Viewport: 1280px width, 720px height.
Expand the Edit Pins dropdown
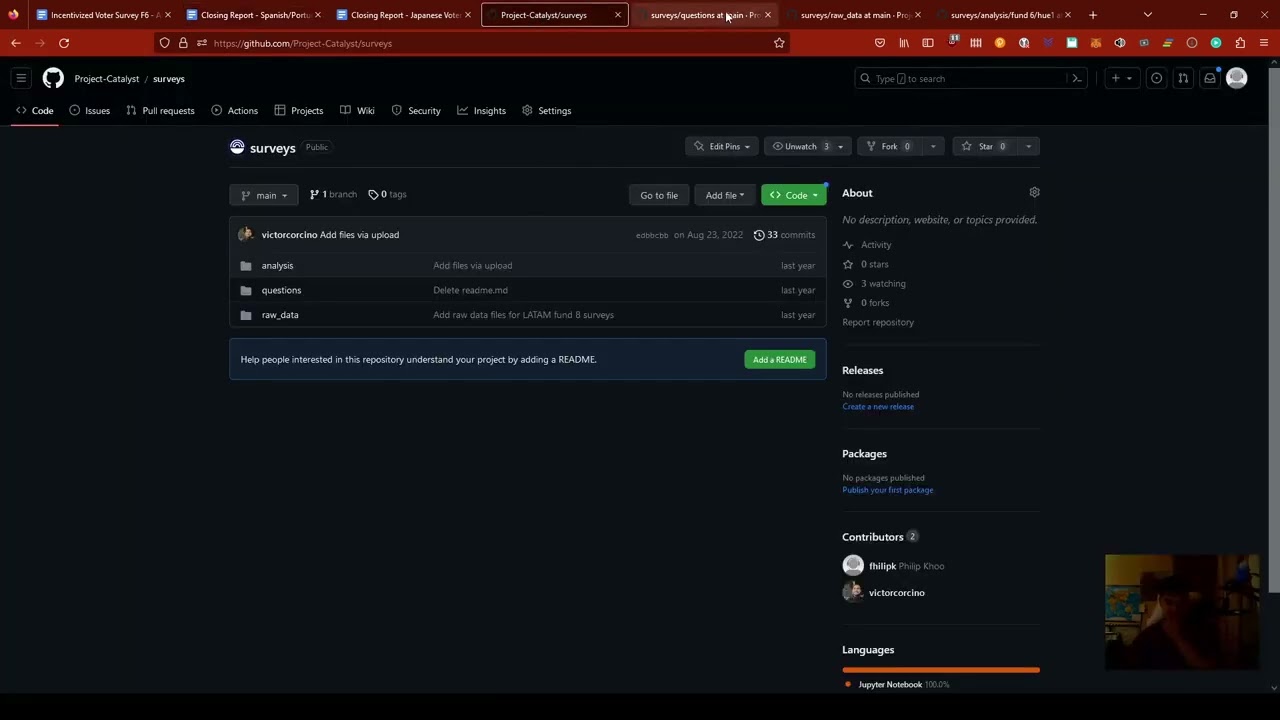[x=722, y=146]
